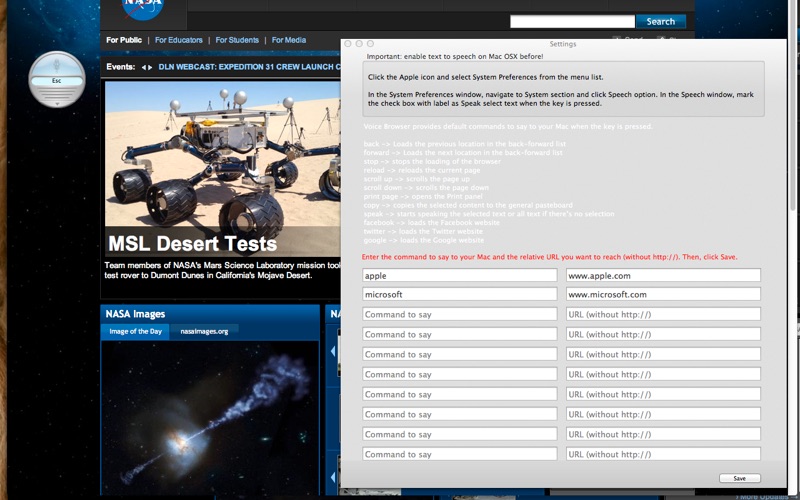
Task: Click the microphone Esc voice widget
Action: [x=57, y=80]
